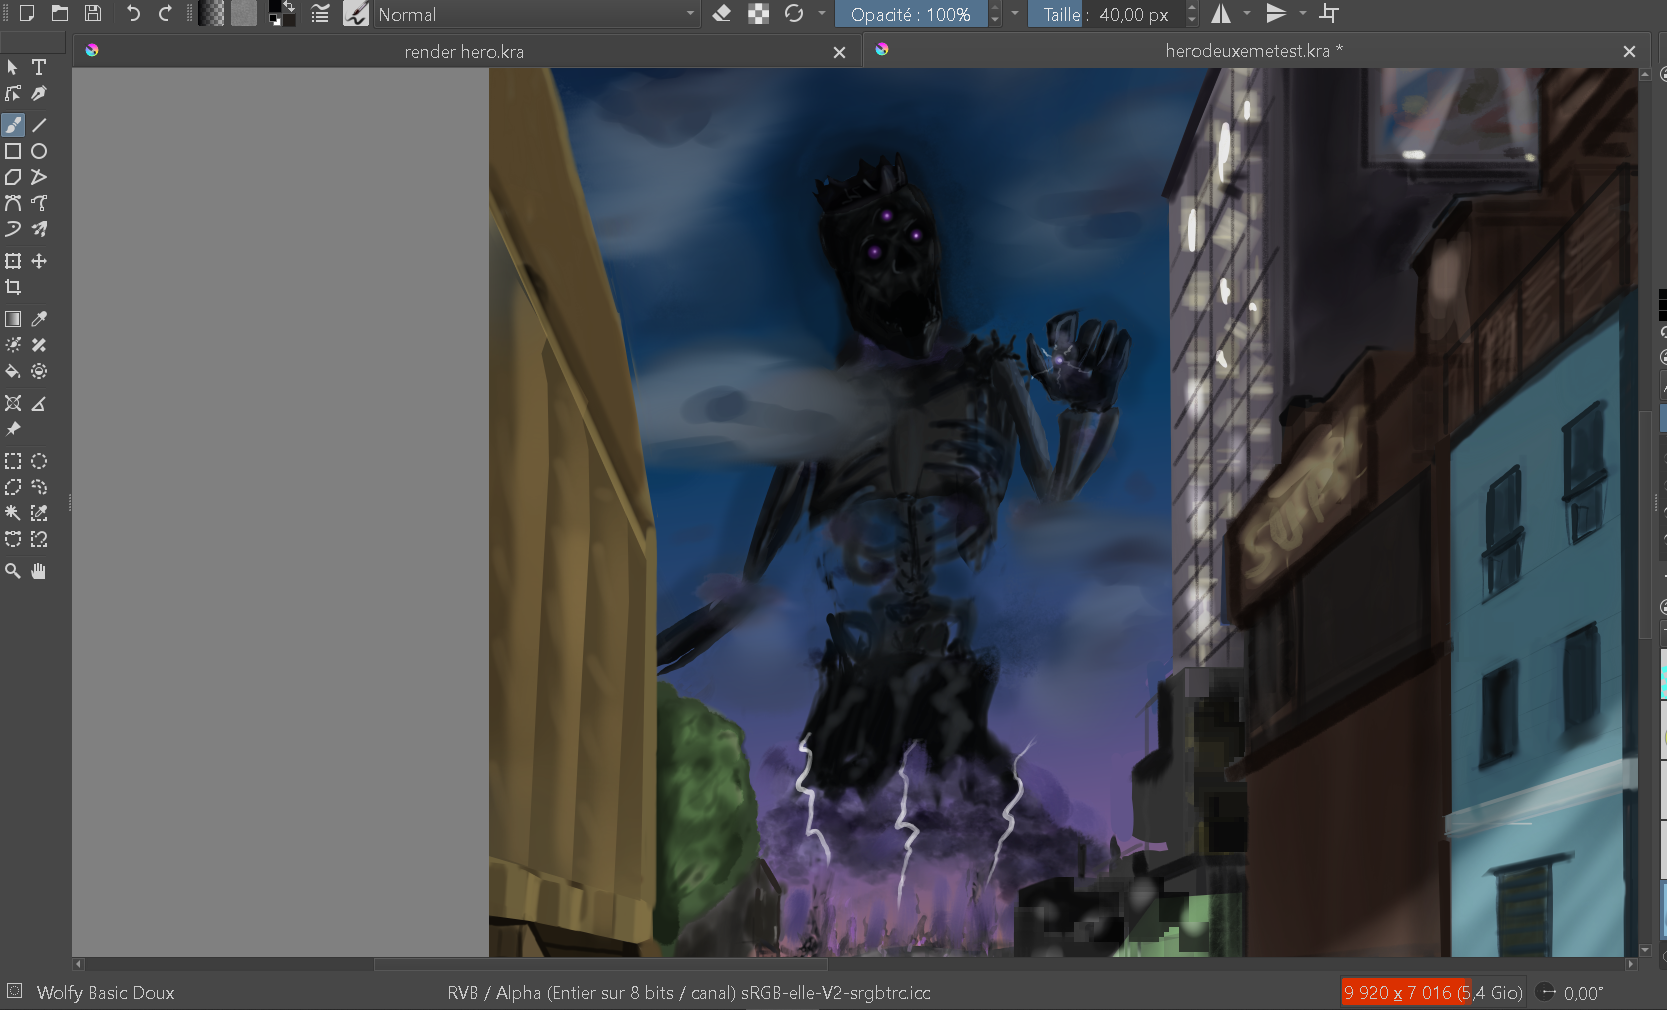
Task: Select the Ellipse shape tool
Action: pos(39,151)
